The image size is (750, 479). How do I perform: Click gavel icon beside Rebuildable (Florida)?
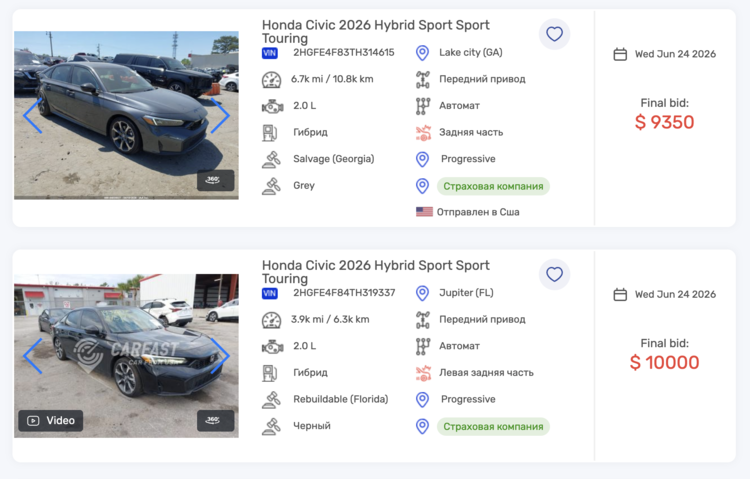[271, 400]
